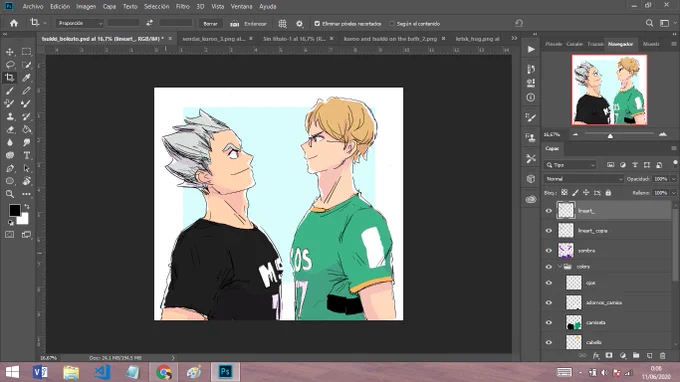Image resolution: width=680 pixels, height=382 pixels.
Task: Open the Normal blend mode dropdown
Action: [x=583, y=179]
